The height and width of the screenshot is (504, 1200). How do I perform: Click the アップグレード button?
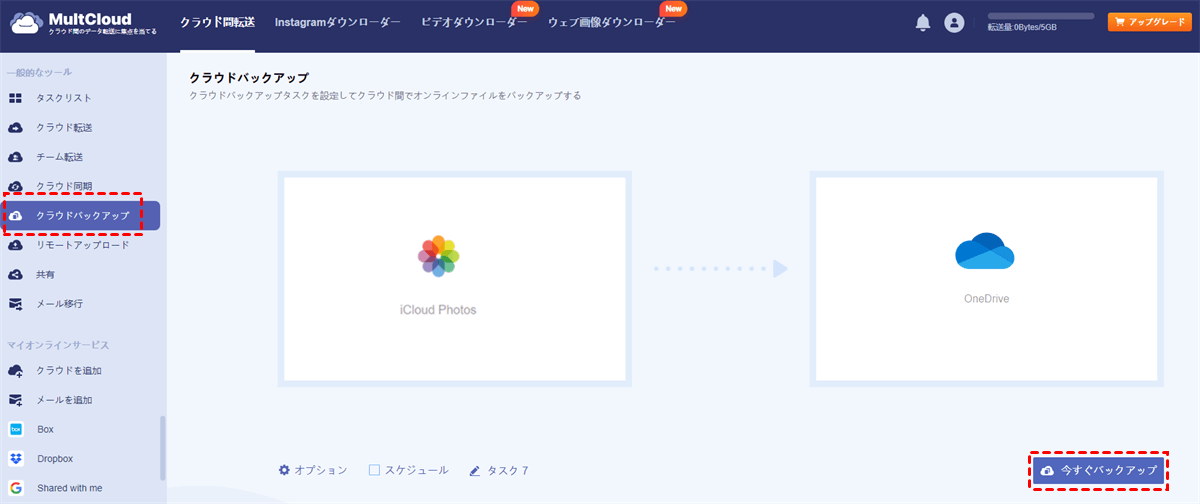(1149, 22)
